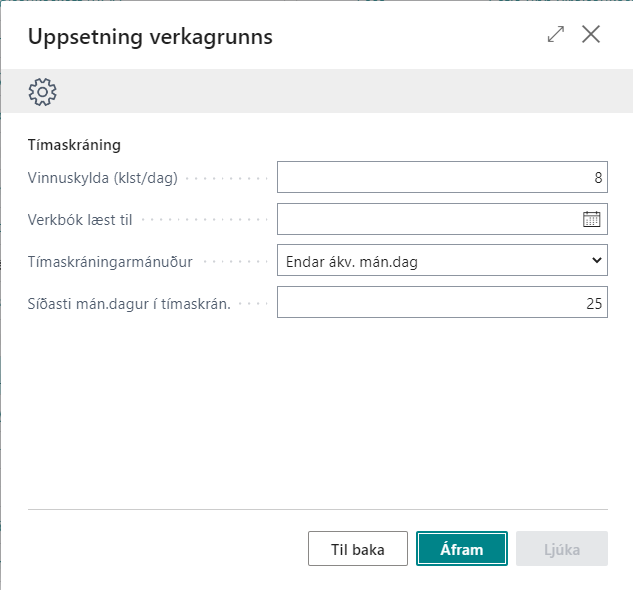Click the horizontal divider above the buttons

tap(316, 509)
